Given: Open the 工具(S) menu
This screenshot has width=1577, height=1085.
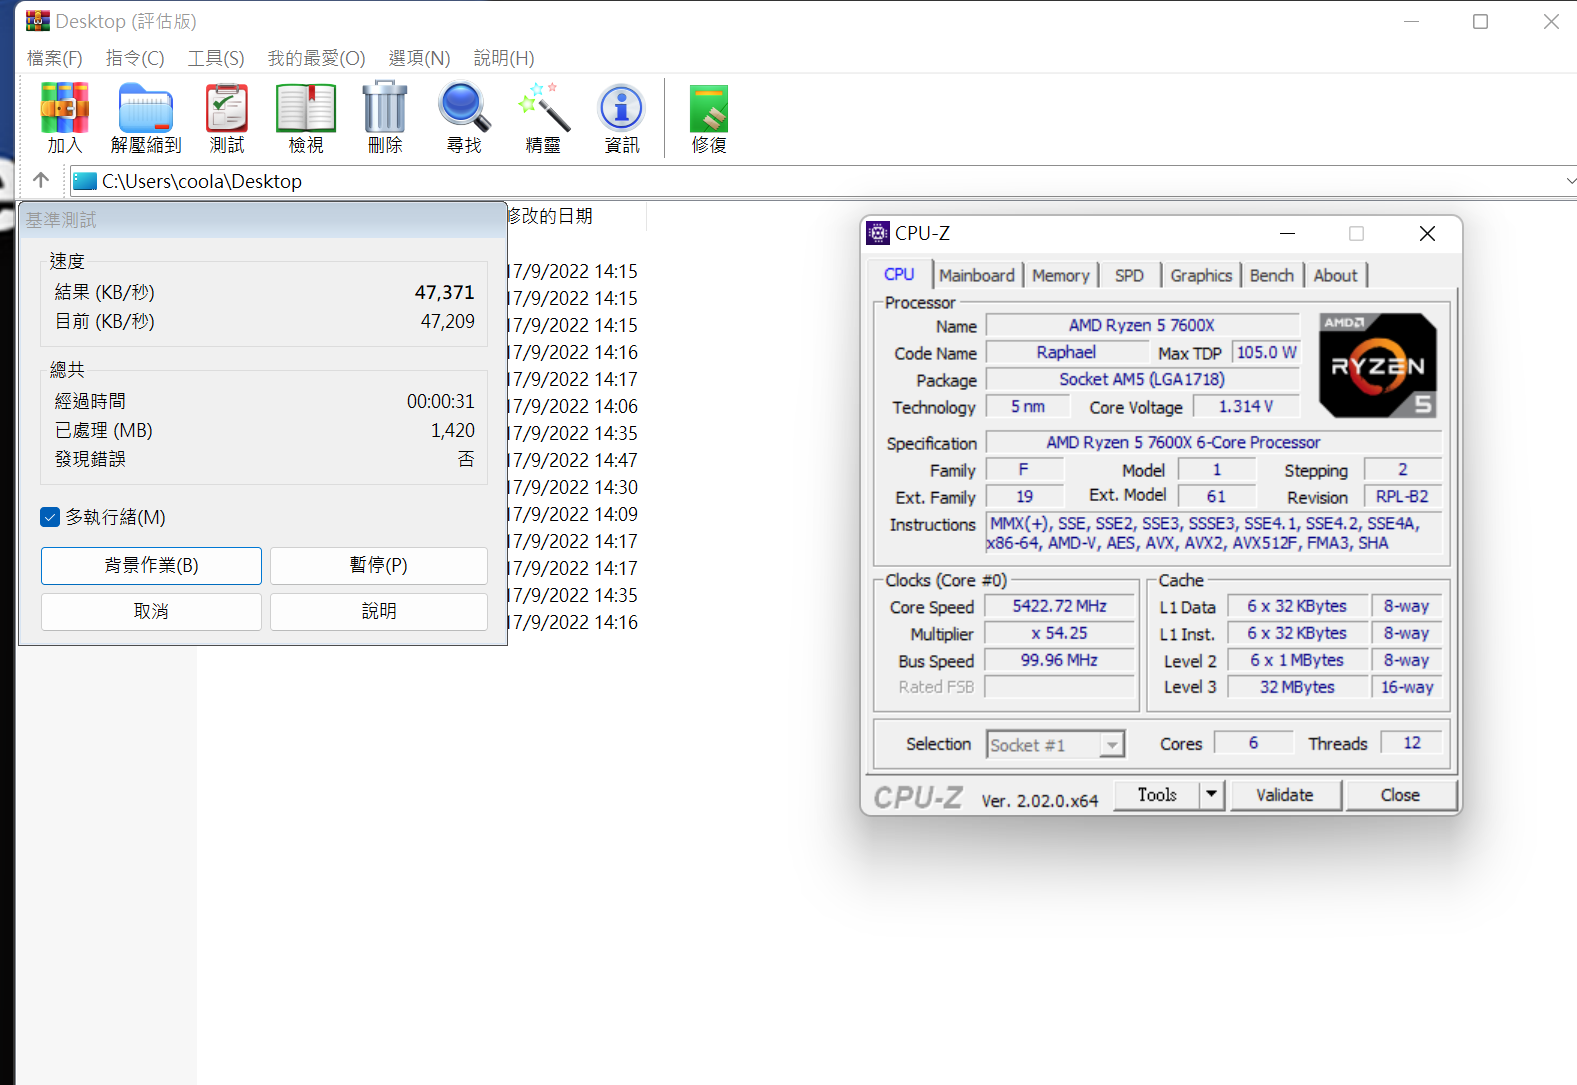Looking at the screenshot, I should (216, 58).
